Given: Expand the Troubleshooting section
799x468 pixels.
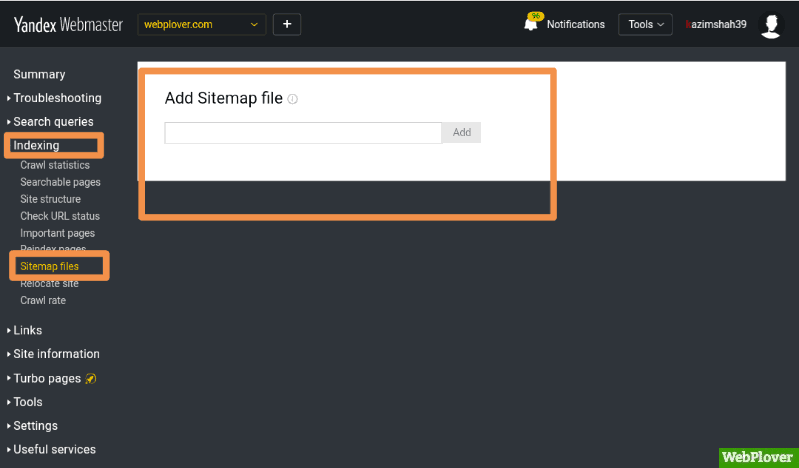Looking at the screenshot, I should (x=57, y=98).
